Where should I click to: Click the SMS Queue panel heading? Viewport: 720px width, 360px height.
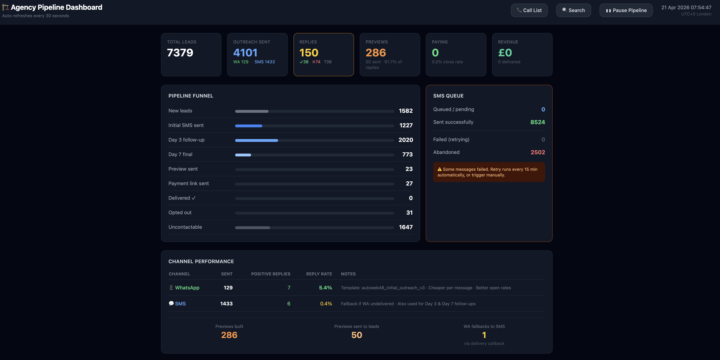[448, 96]
